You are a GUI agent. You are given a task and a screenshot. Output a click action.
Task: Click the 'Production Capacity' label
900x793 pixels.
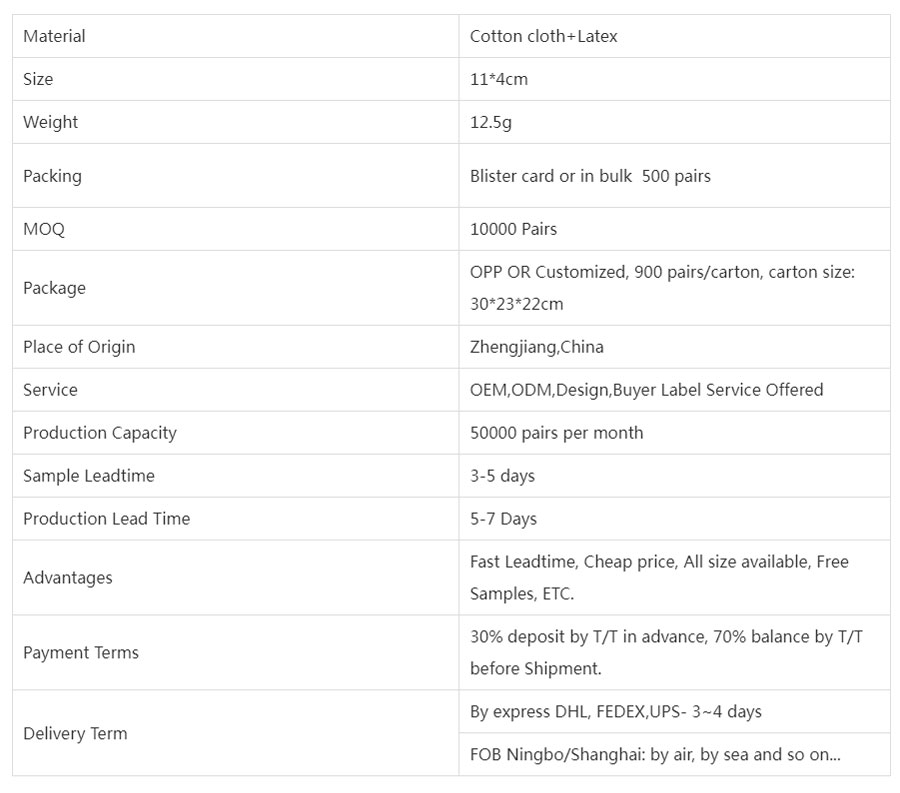[x=100, y=433]
